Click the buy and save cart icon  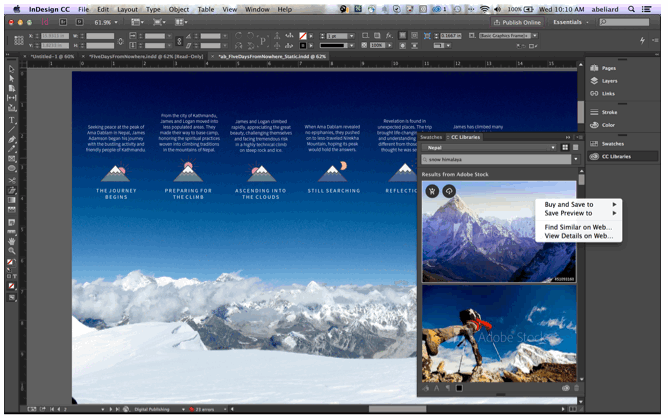pyautogui.click(x=432, y=191)
